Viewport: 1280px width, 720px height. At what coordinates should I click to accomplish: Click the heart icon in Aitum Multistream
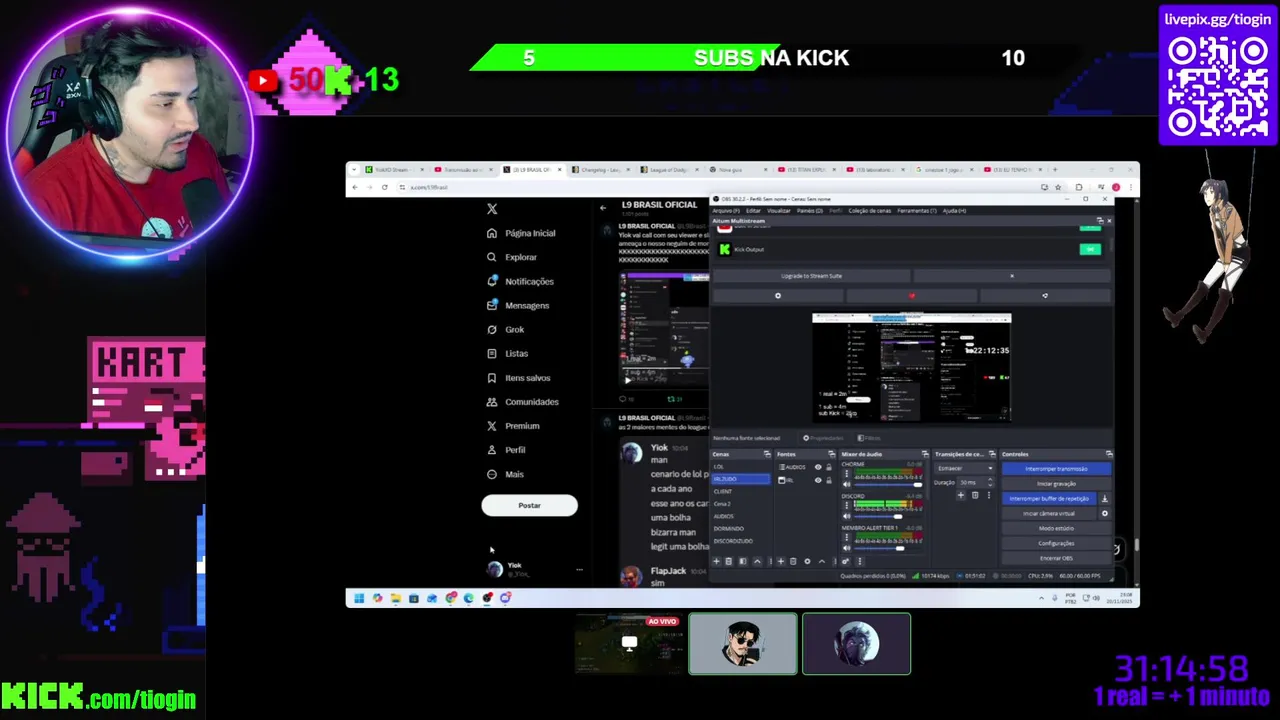pyautogui.click(x=912, y=296)
